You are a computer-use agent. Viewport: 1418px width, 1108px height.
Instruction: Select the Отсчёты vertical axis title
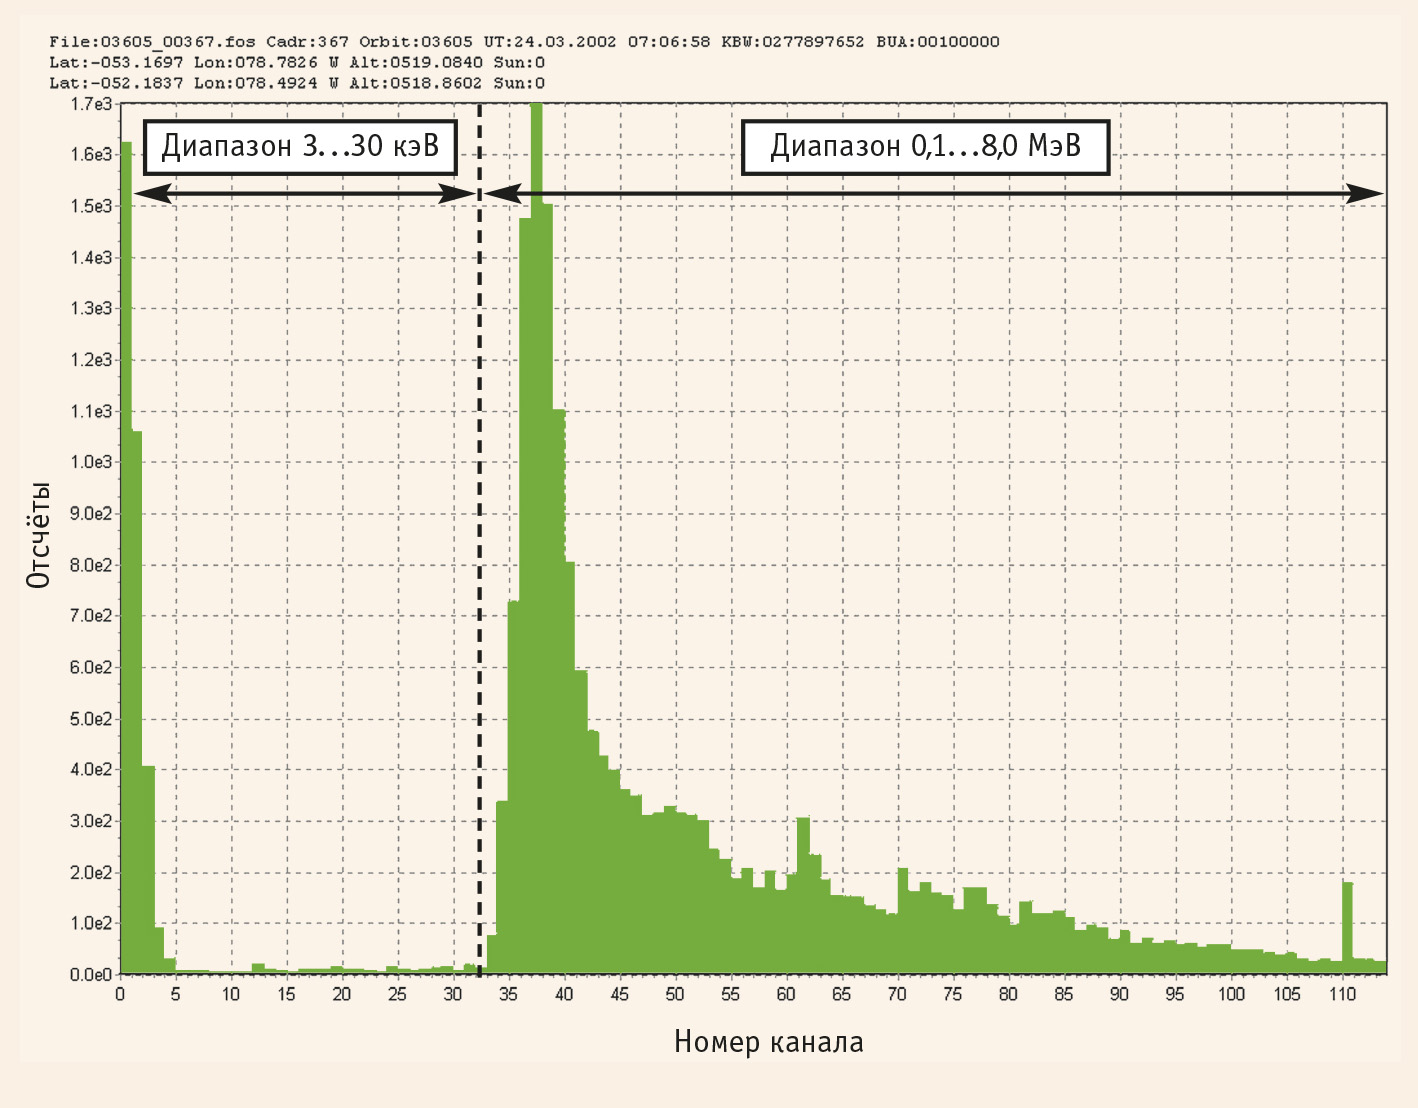38,535
